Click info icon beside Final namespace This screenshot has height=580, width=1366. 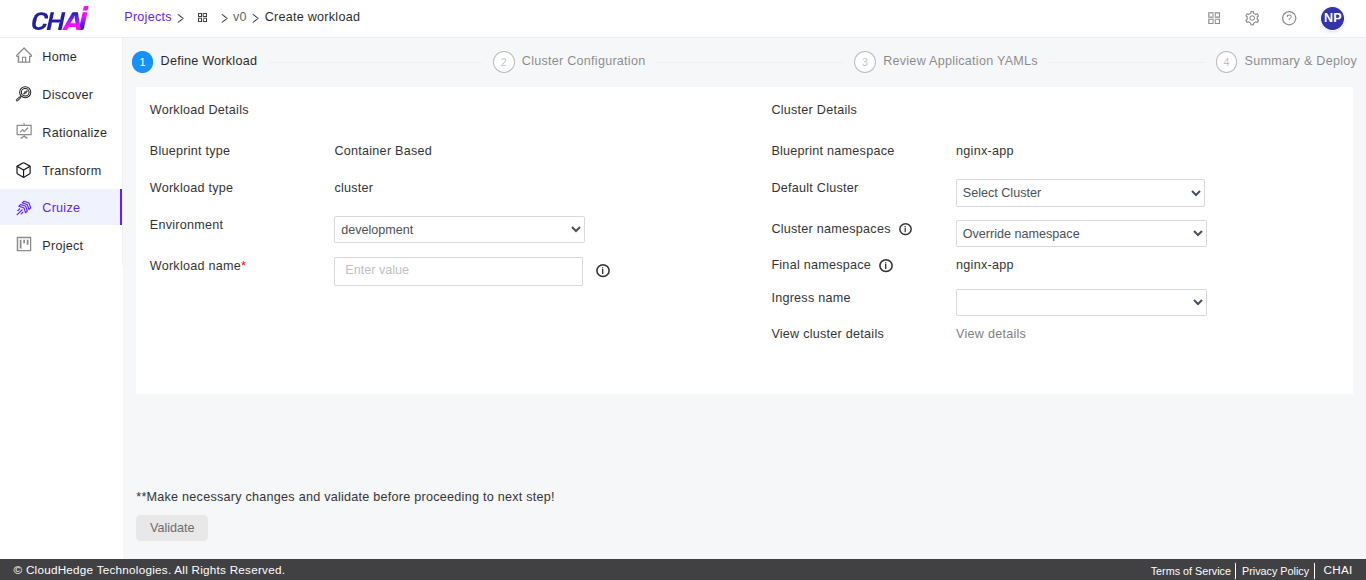pyautogui.click(x=886, y=266)
